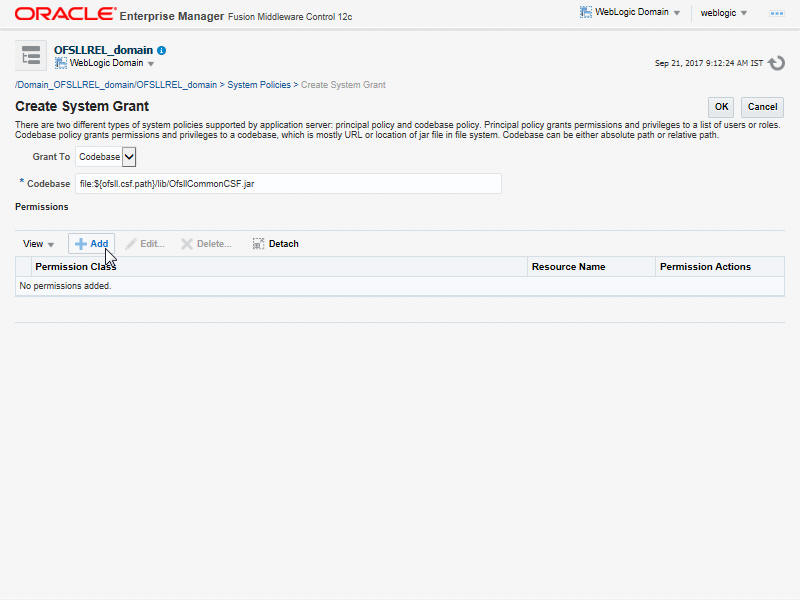Image resolution: width=800 pixels, height=600 pixels.
Task: Follow the Domain_OFSLLREL_domain breadcrumb link
Action: point(116,85)
